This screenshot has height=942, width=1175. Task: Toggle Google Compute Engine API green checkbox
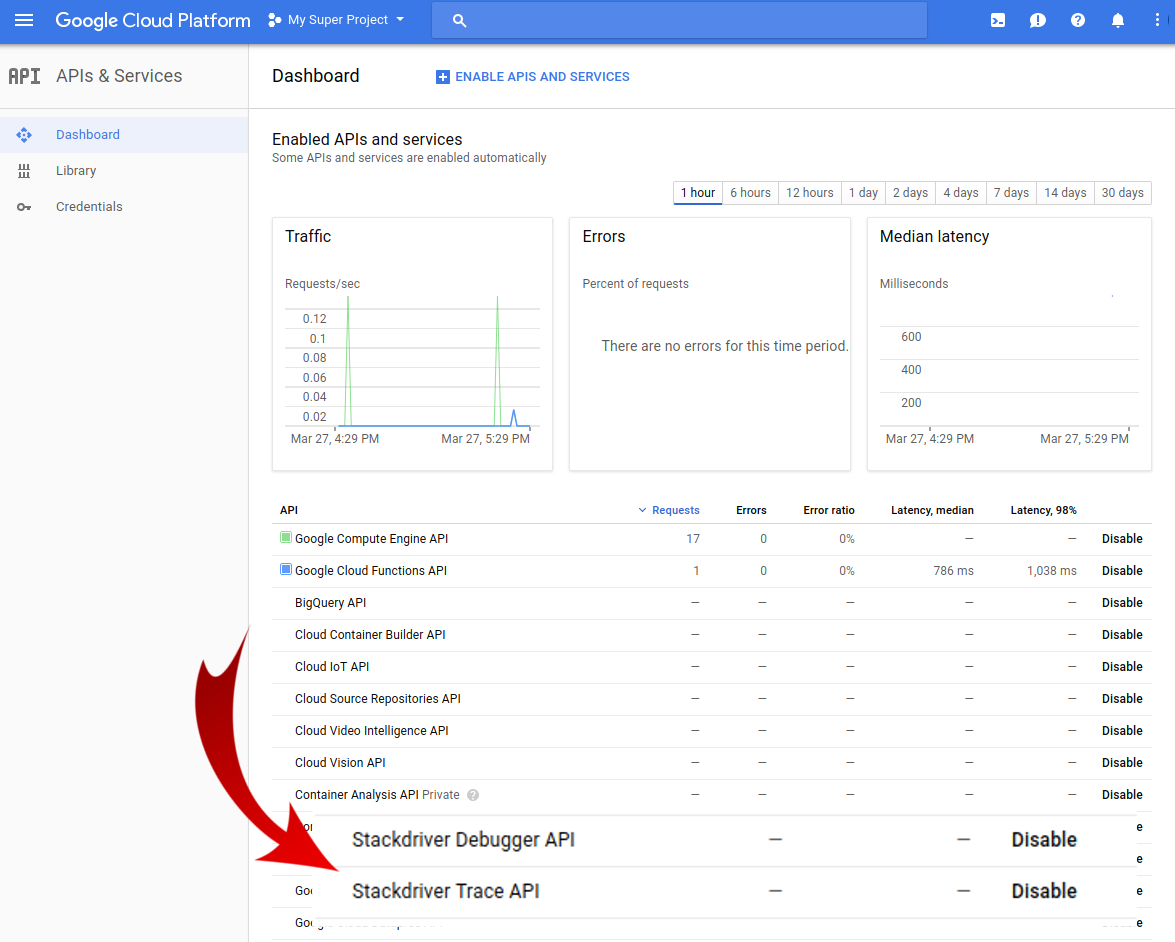[286, 538]
